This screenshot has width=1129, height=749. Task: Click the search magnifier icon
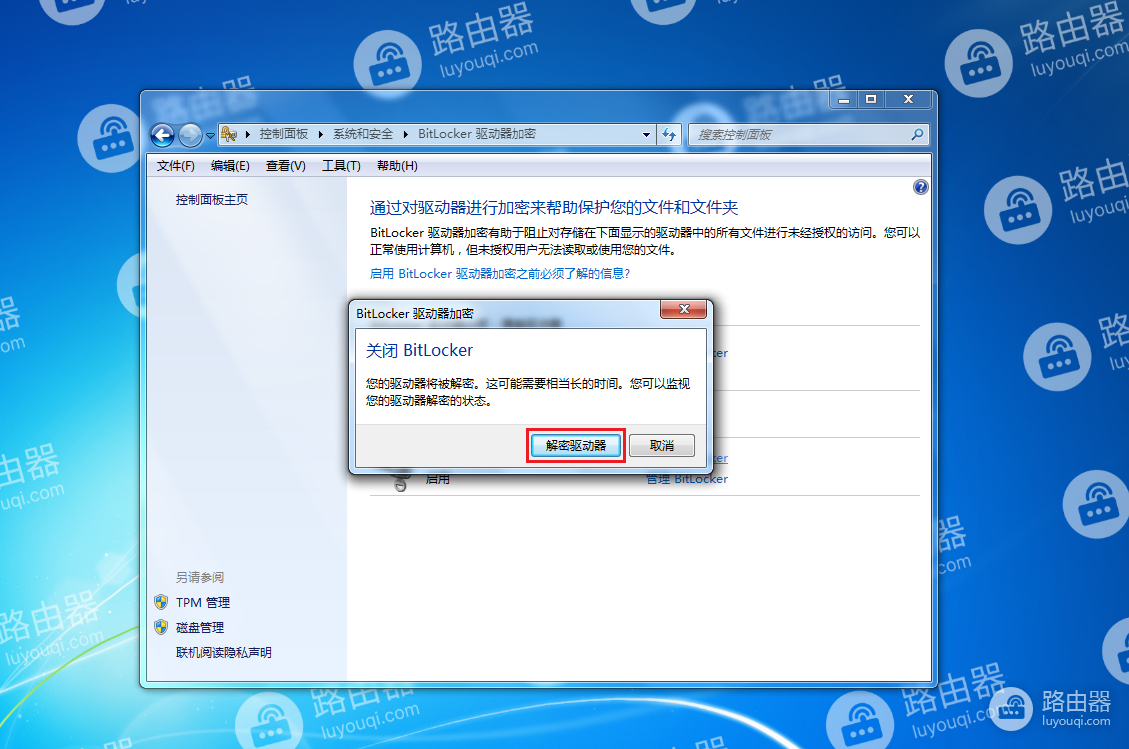pos(917,135)
